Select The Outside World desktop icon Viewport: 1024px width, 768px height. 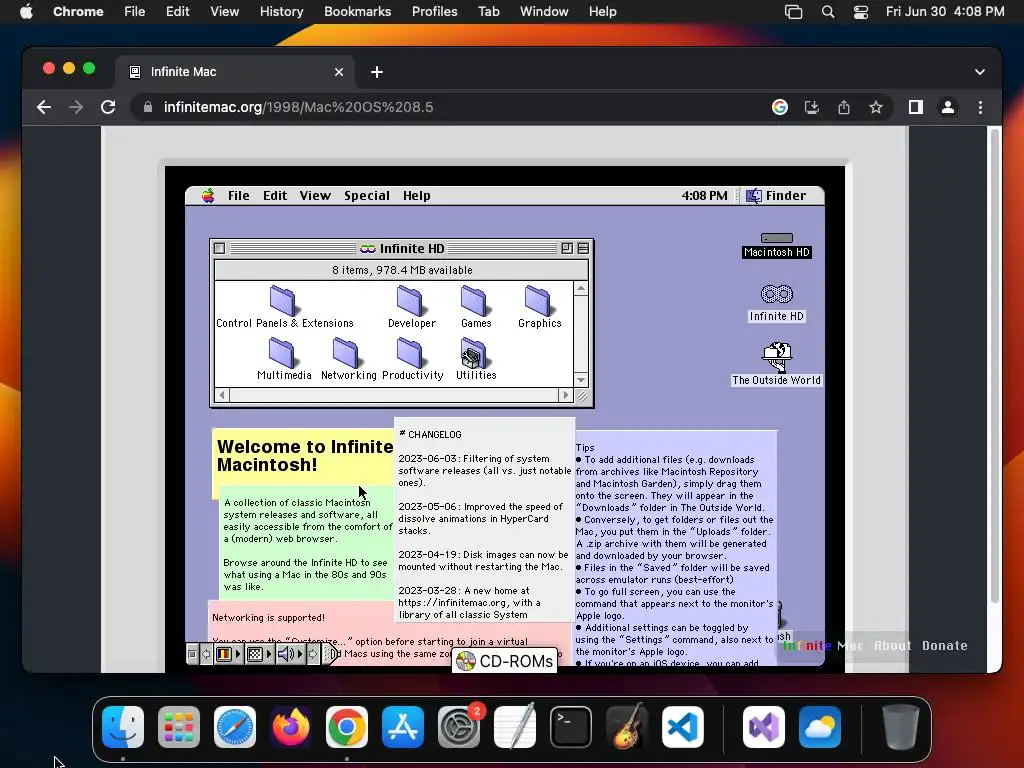pos(776,363)
